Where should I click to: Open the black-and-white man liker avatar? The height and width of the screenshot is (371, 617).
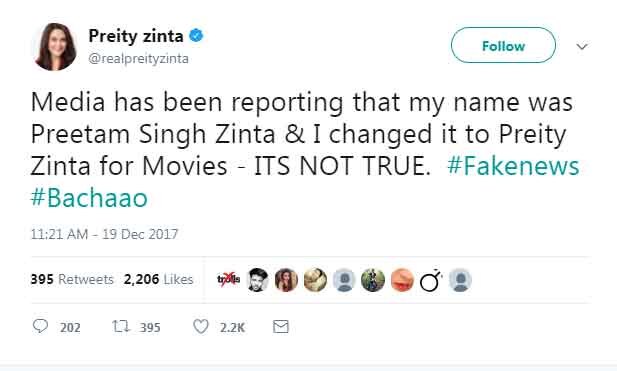pos(257,280)
